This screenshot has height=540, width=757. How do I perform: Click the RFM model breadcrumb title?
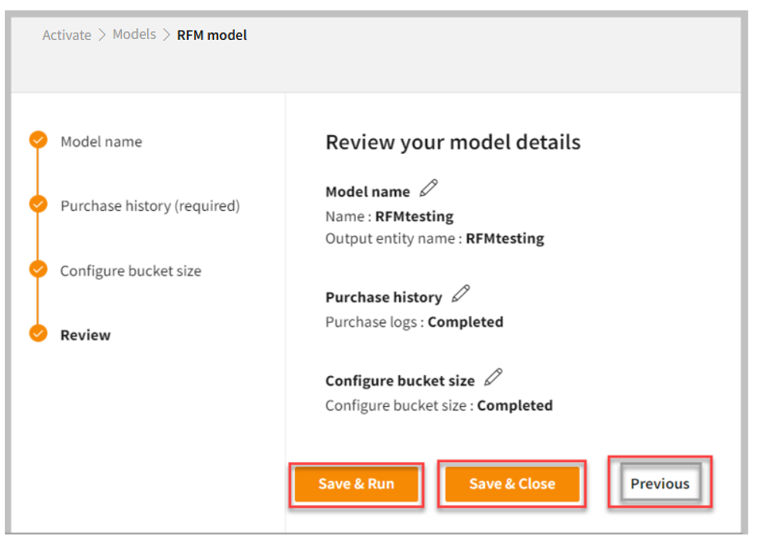[212, 35]
